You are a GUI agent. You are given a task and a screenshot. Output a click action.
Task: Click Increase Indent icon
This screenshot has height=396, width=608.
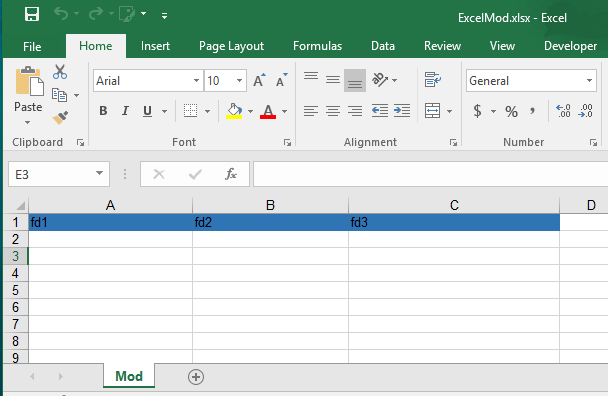coord(402,111)
